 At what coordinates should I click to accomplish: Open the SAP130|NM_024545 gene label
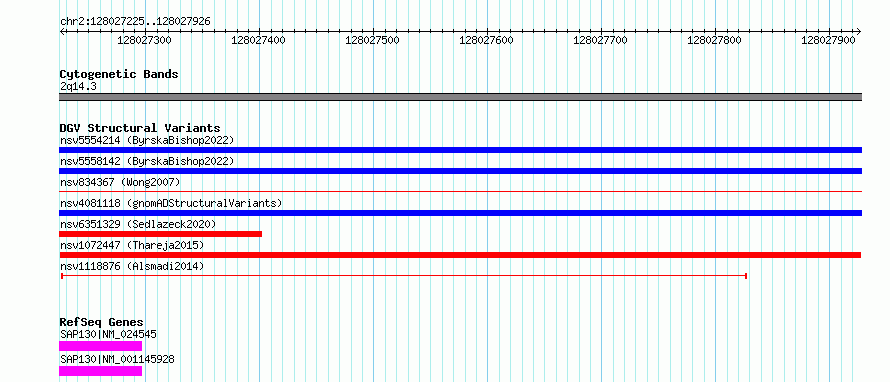108,334
